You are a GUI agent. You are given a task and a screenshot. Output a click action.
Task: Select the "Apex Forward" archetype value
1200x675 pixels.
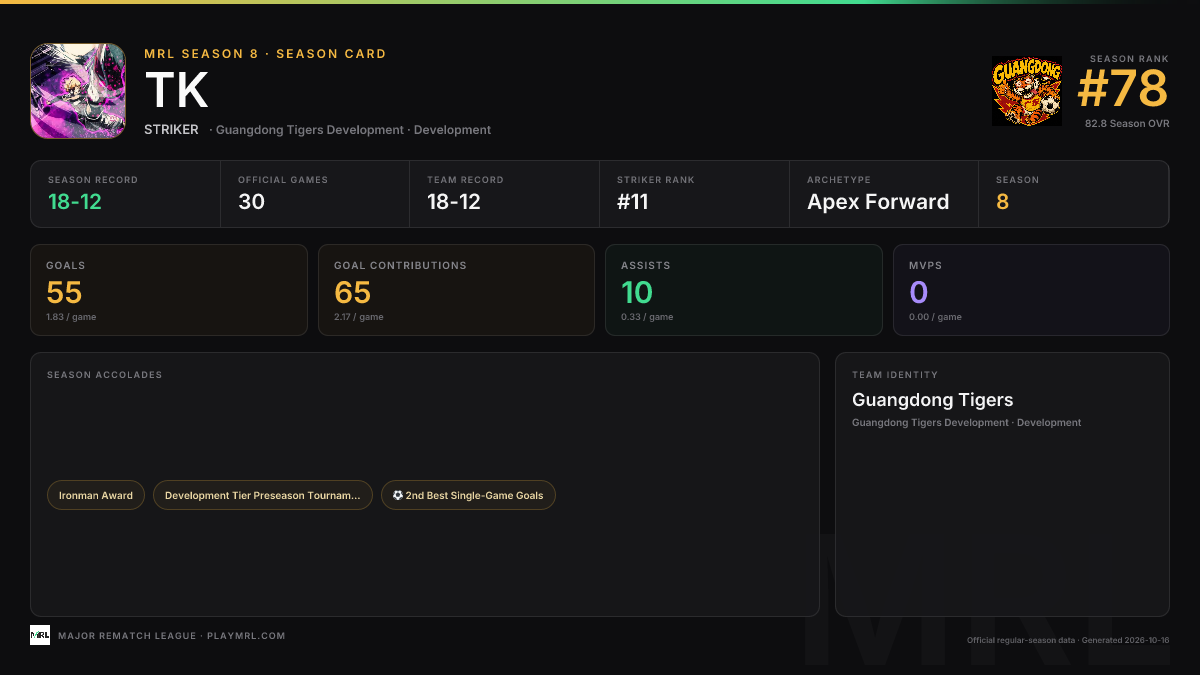pyautogui.click(x=878, y=201)
